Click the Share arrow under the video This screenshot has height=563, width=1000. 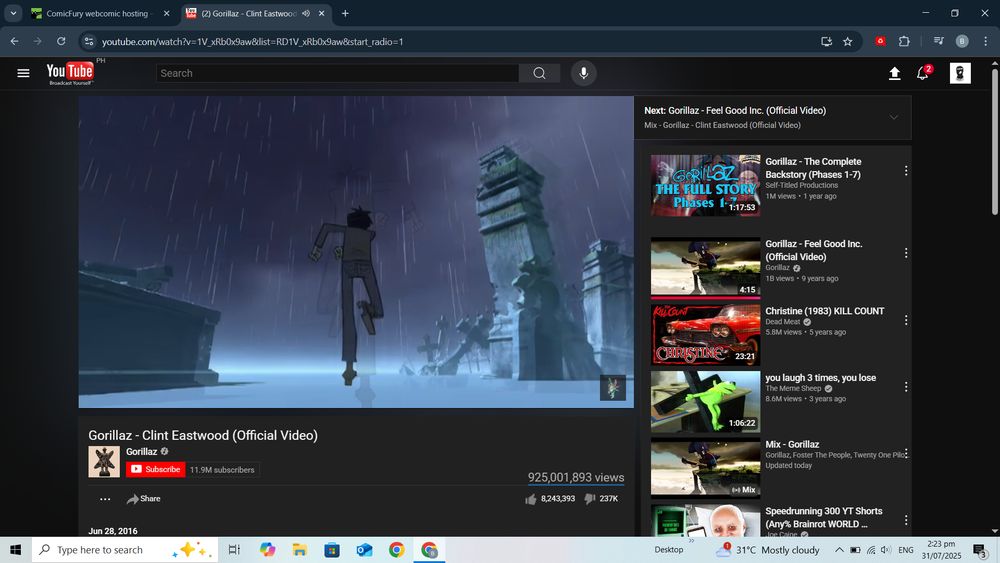pos(143,499)
